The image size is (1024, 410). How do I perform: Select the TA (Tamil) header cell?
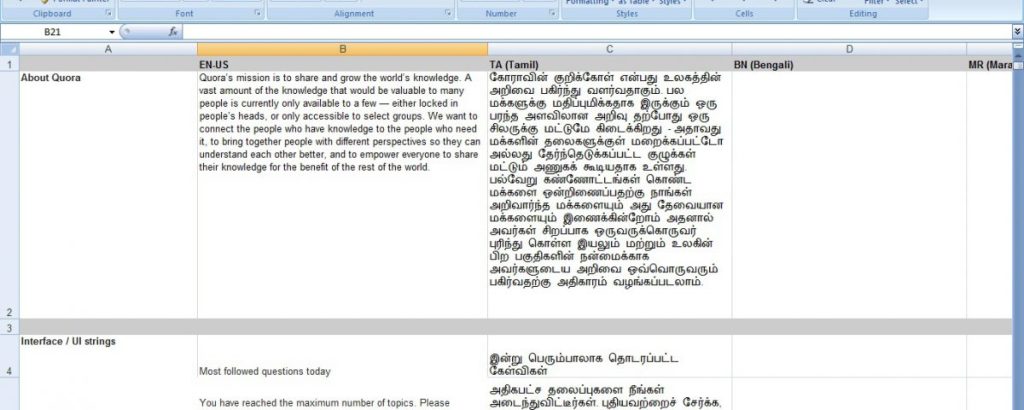point(609,64)
